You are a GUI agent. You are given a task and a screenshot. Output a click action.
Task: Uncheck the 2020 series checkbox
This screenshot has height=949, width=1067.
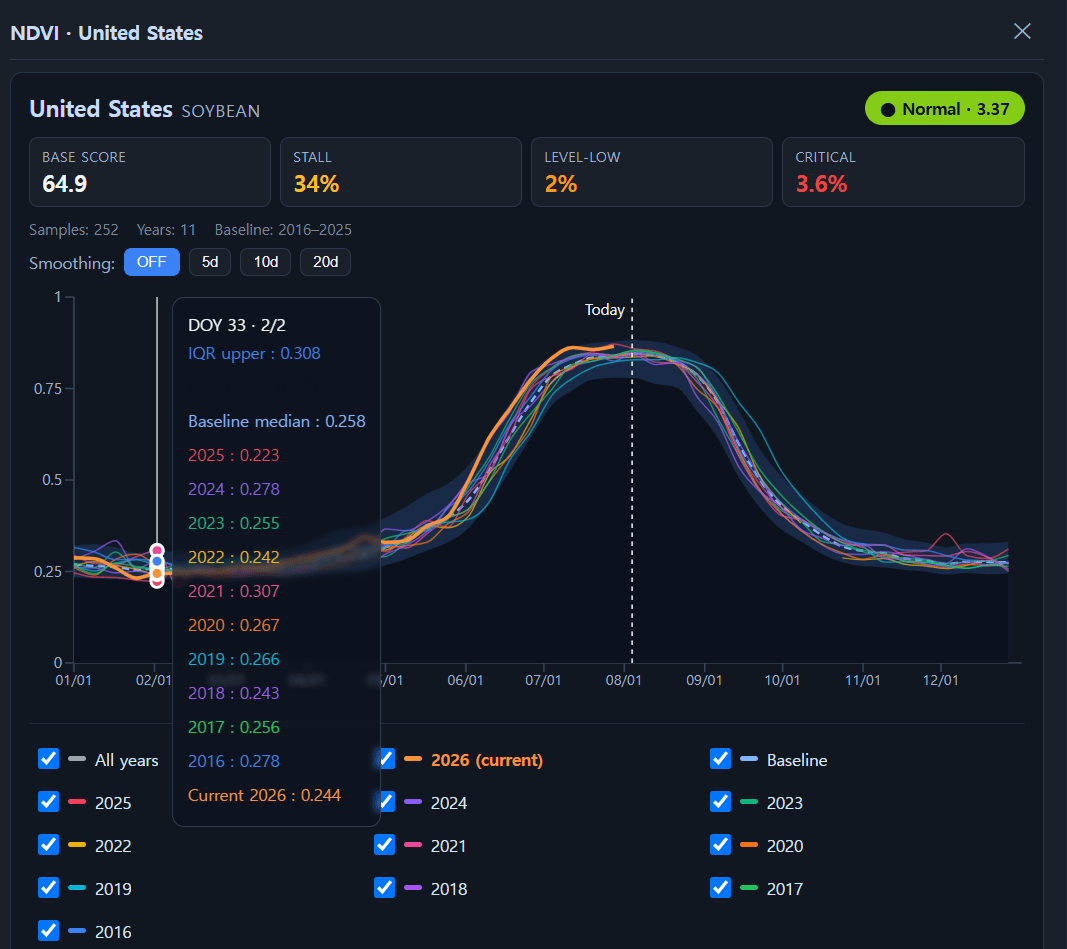(720, 845)
